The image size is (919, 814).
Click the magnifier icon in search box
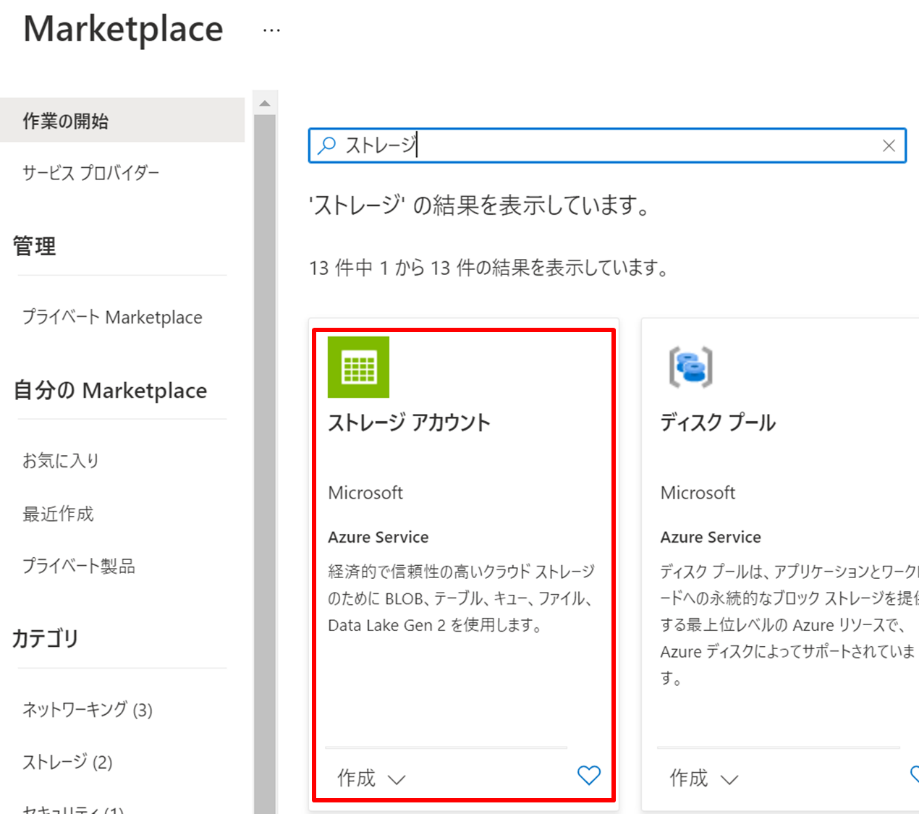pos(327,145)
